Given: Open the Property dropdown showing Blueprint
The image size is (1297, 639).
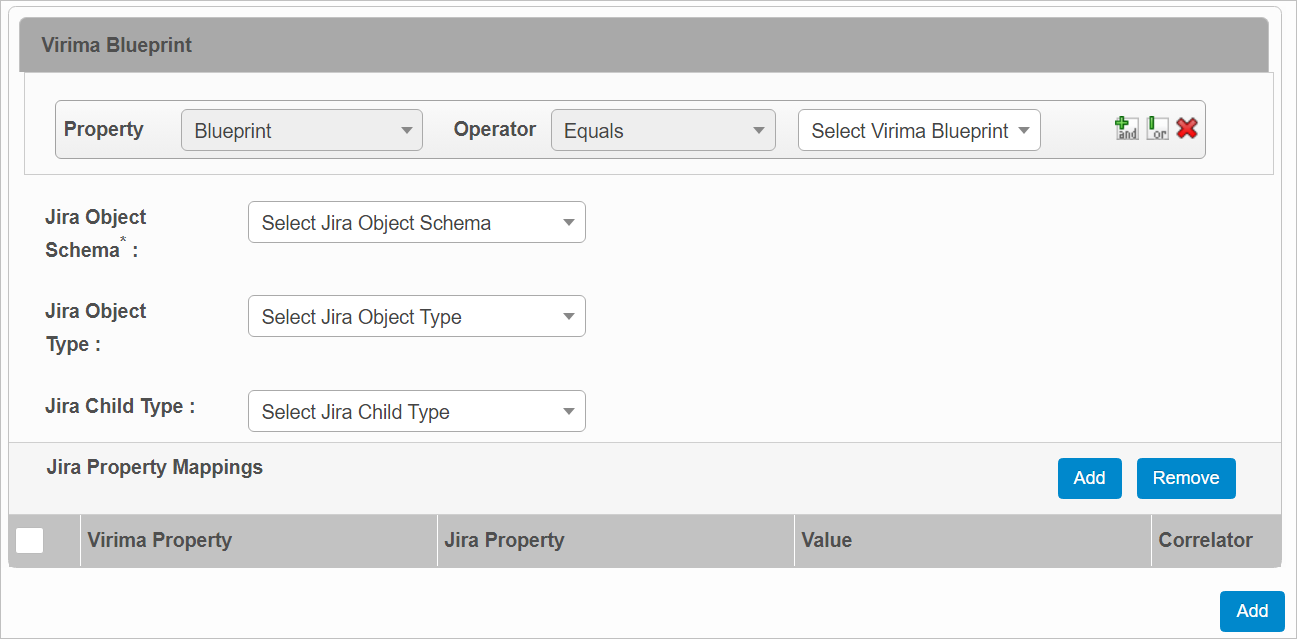Looking at the screenshot, I should coord(302,131).
